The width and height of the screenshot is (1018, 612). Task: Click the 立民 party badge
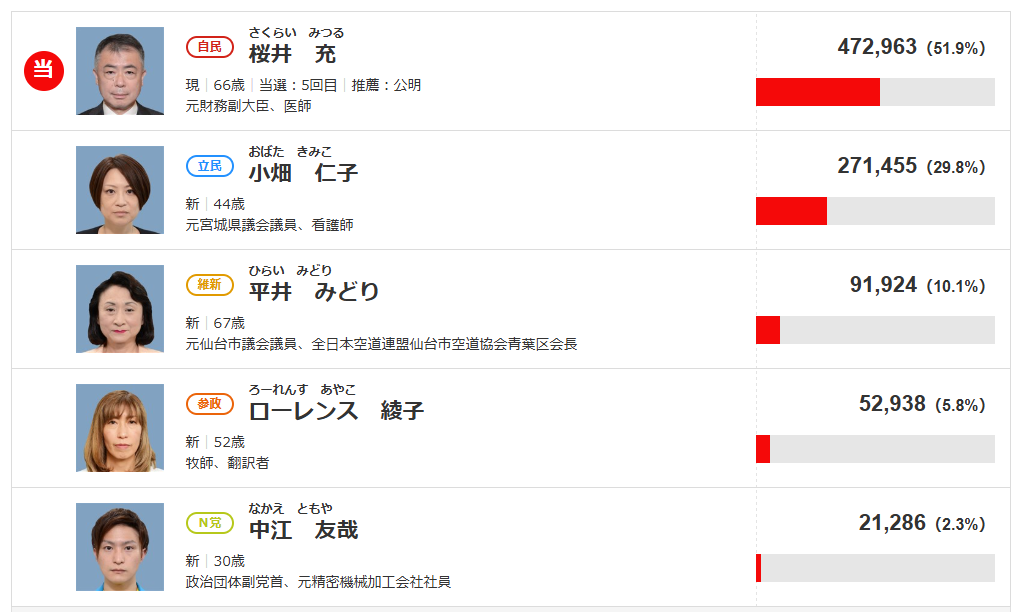[210, 166]
